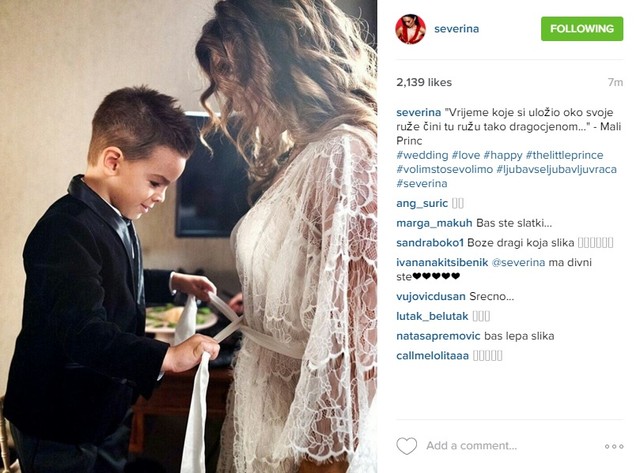The image size is (640, 473).
Task: Open the severina username in header
Action: (456, 29)
